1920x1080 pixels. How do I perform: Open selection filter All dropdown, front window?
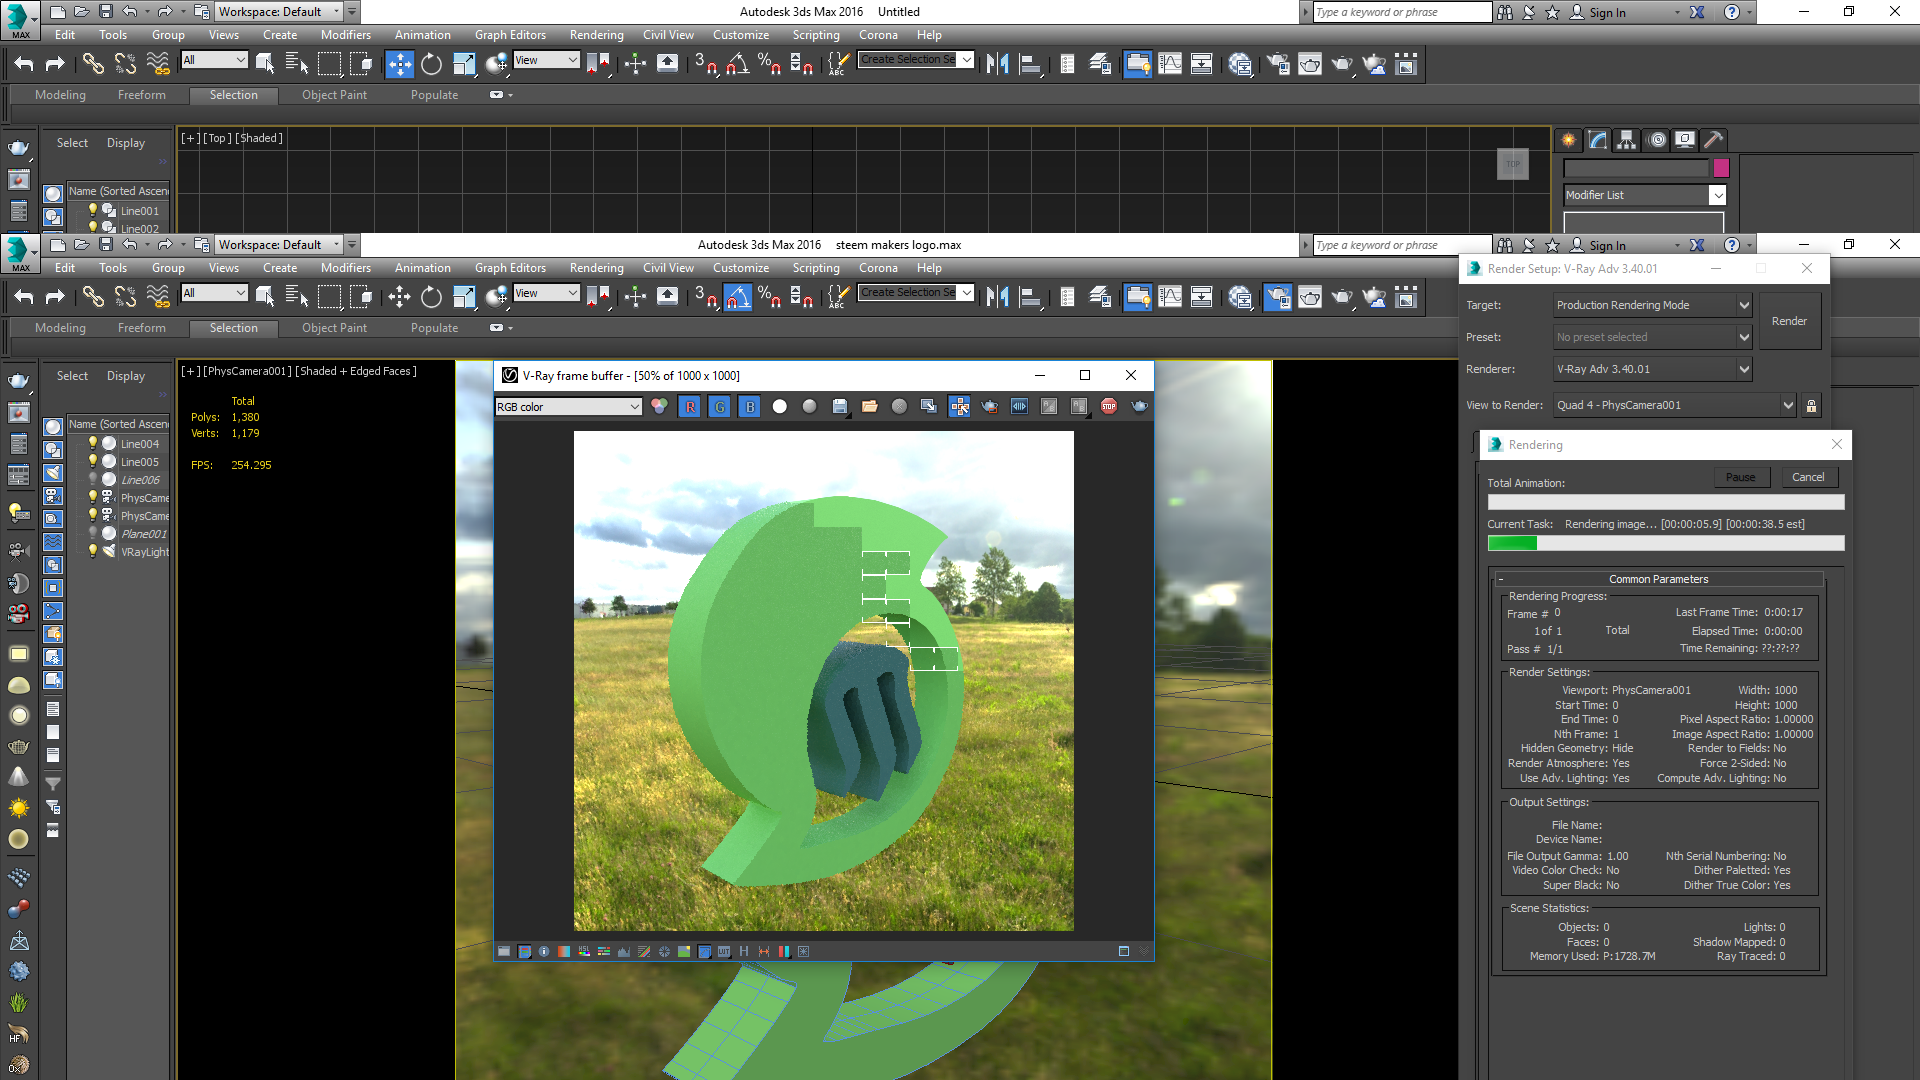pyautogui.click(x=214, y=293)
